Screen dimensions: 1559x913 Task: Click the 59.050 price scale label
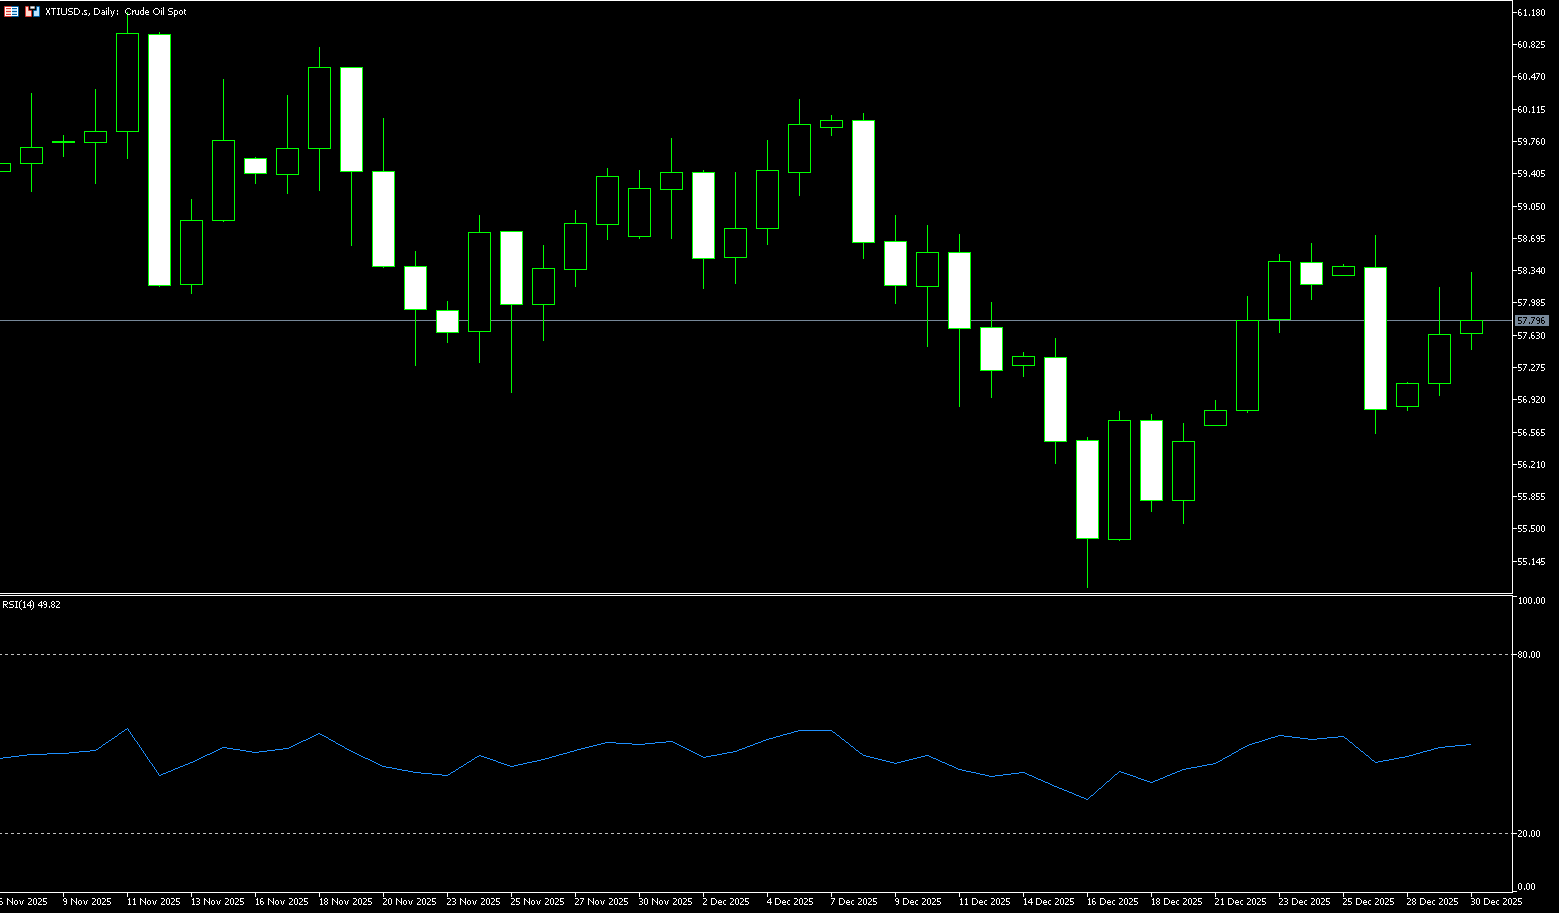(x=1531, y=207)
